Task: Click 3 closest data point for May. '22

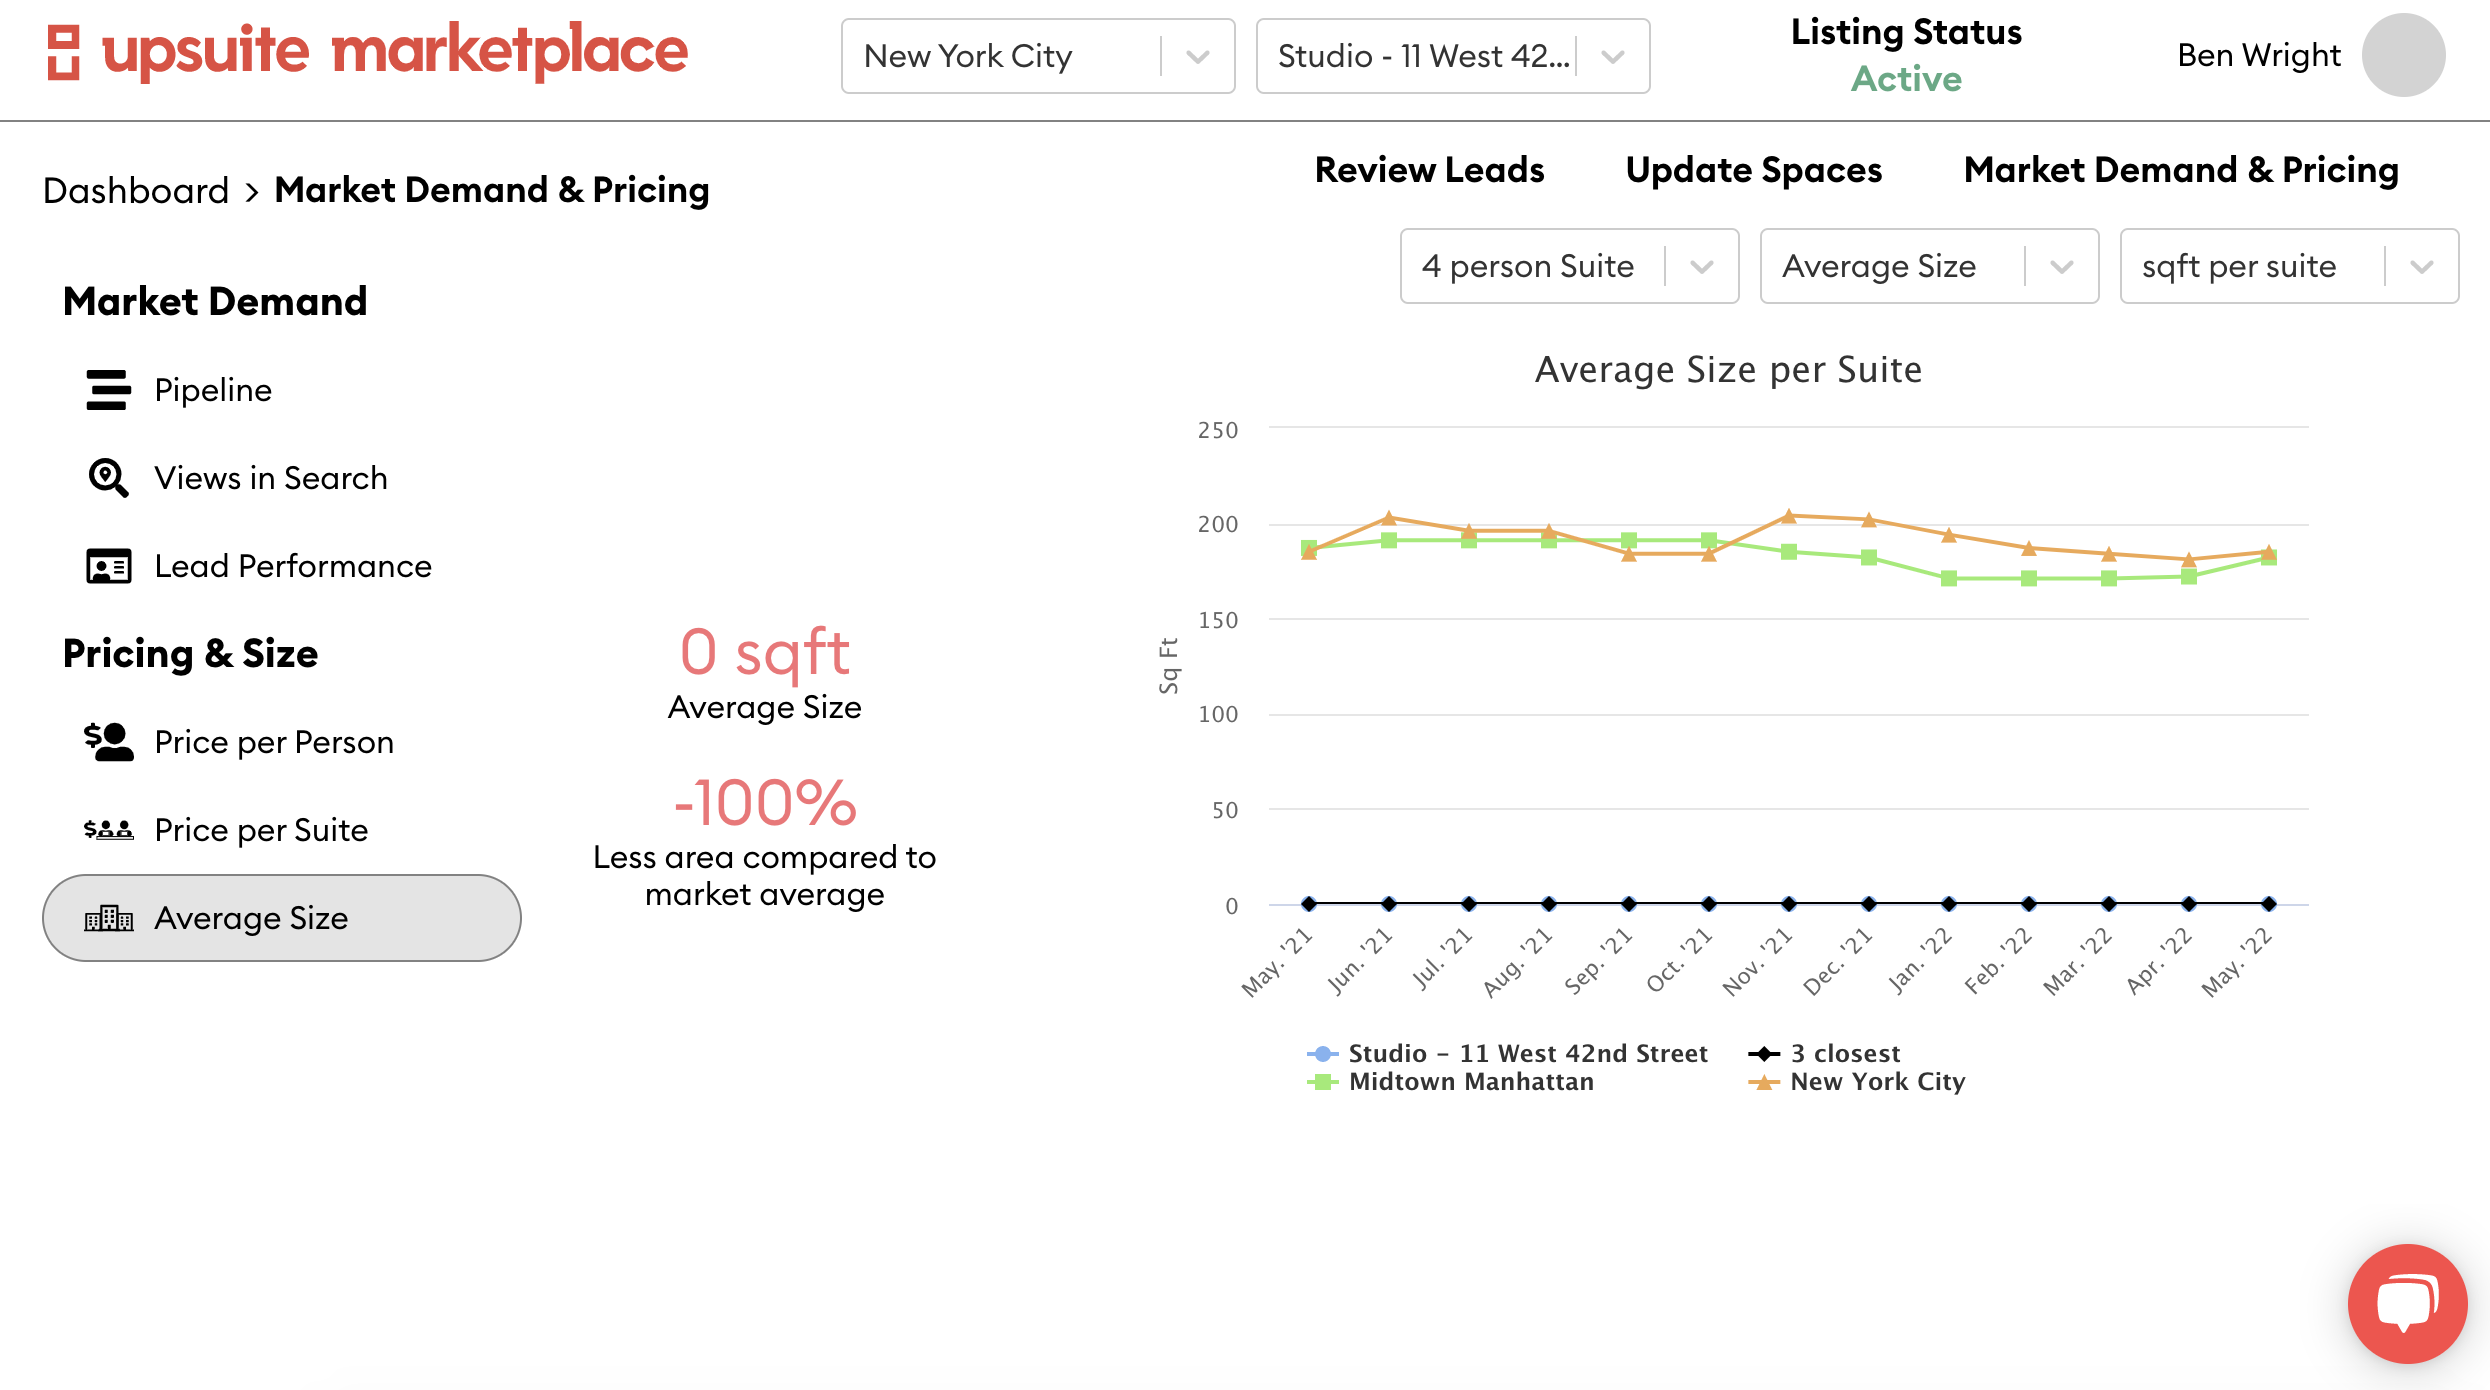Action: click(2269, 904)
